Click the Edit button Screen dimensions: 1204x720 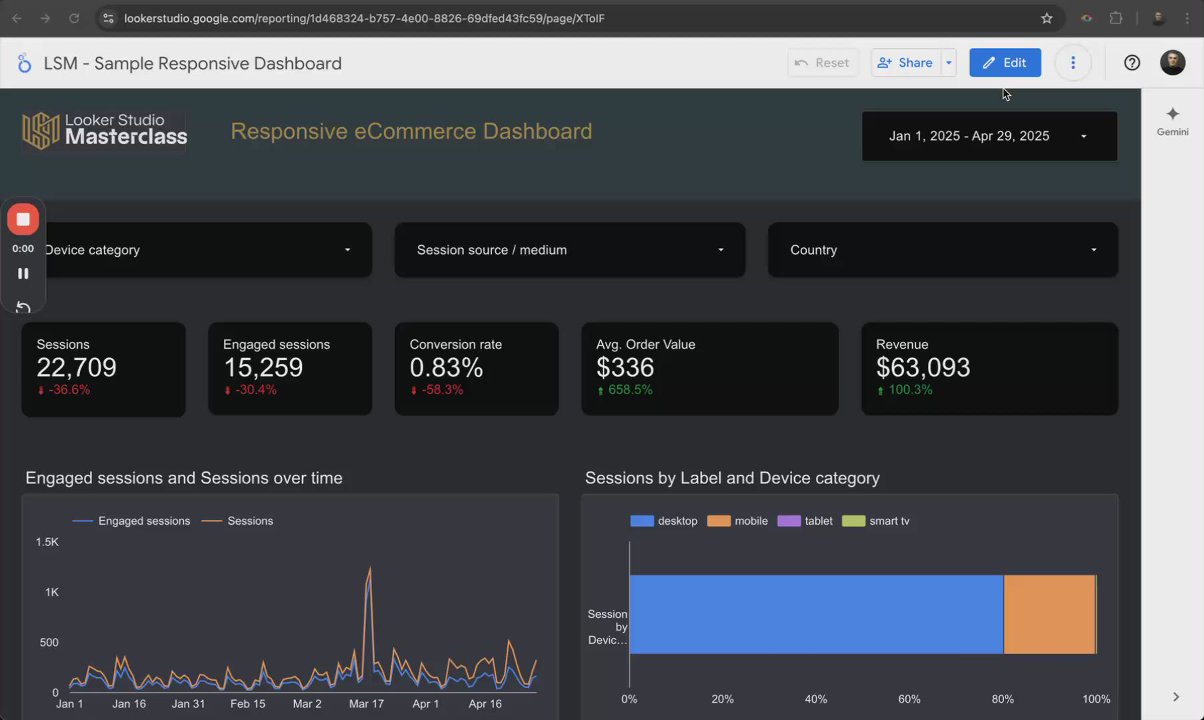[1004, 63]
